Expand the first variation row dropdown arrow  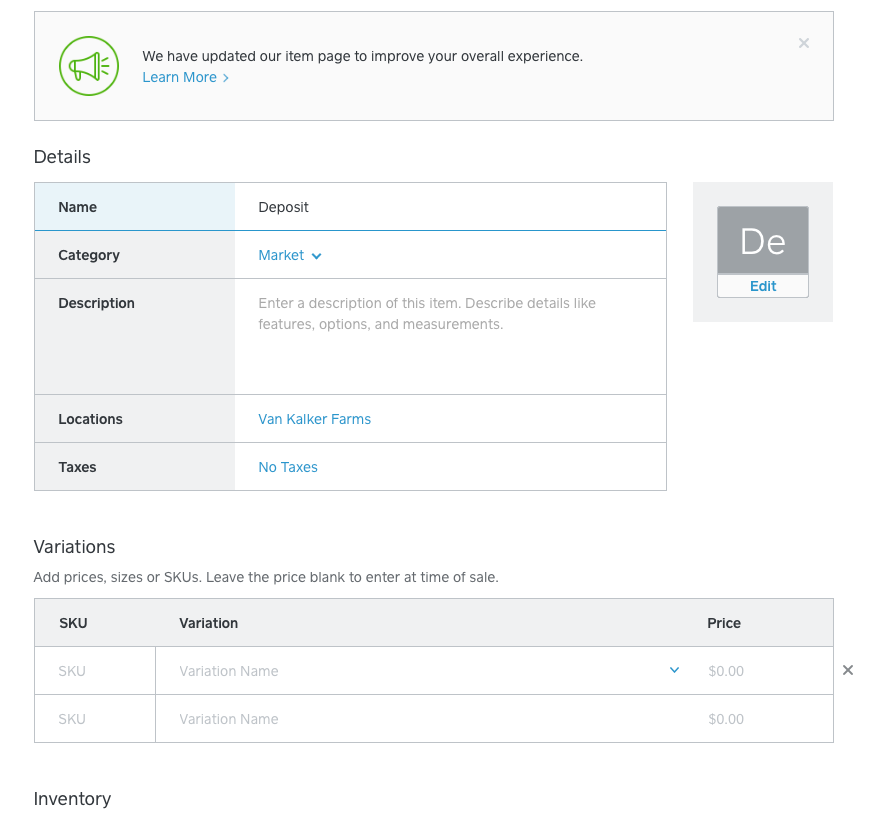(x=674, y=670)
